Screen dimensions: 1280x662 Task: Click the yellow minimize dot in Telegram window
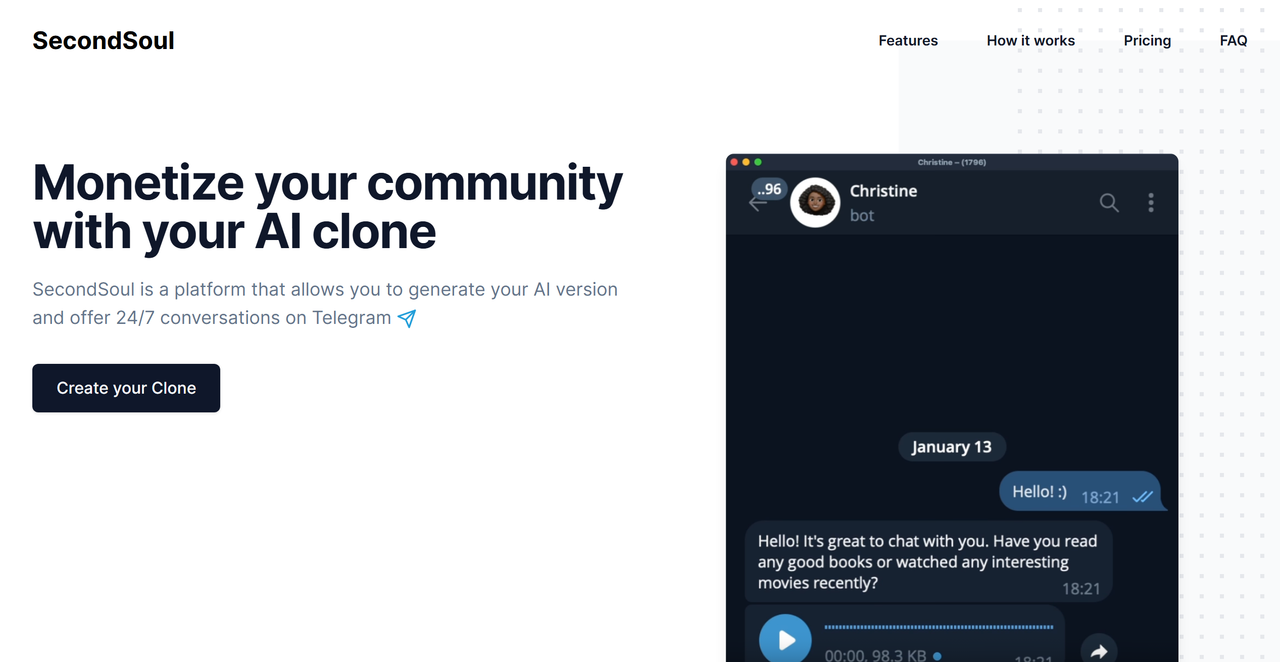(746, 162)
